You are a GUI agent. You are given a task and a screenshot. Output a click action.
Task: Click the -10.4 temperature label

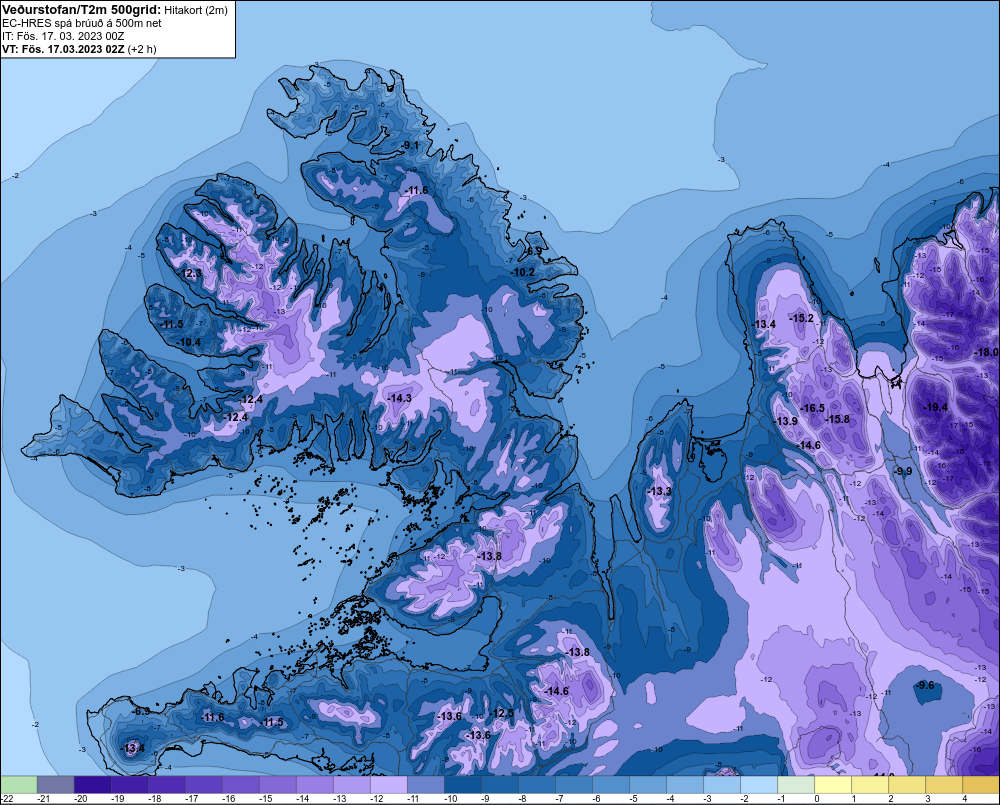[x=189, y=342]
